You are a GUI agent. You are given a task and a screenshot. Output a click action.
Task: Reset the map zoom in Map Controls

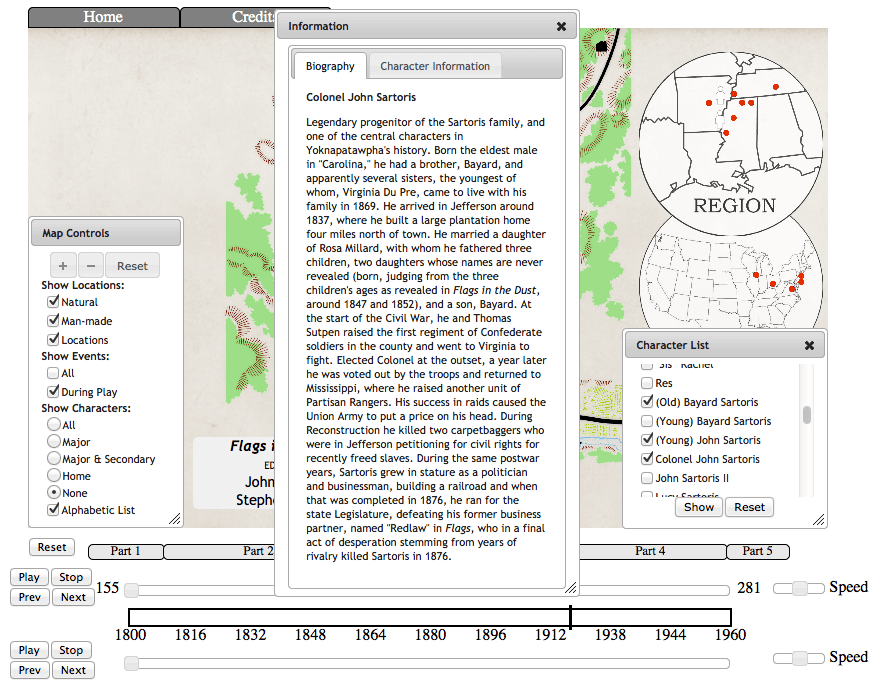pyautogui.click(x=132, y=266)
